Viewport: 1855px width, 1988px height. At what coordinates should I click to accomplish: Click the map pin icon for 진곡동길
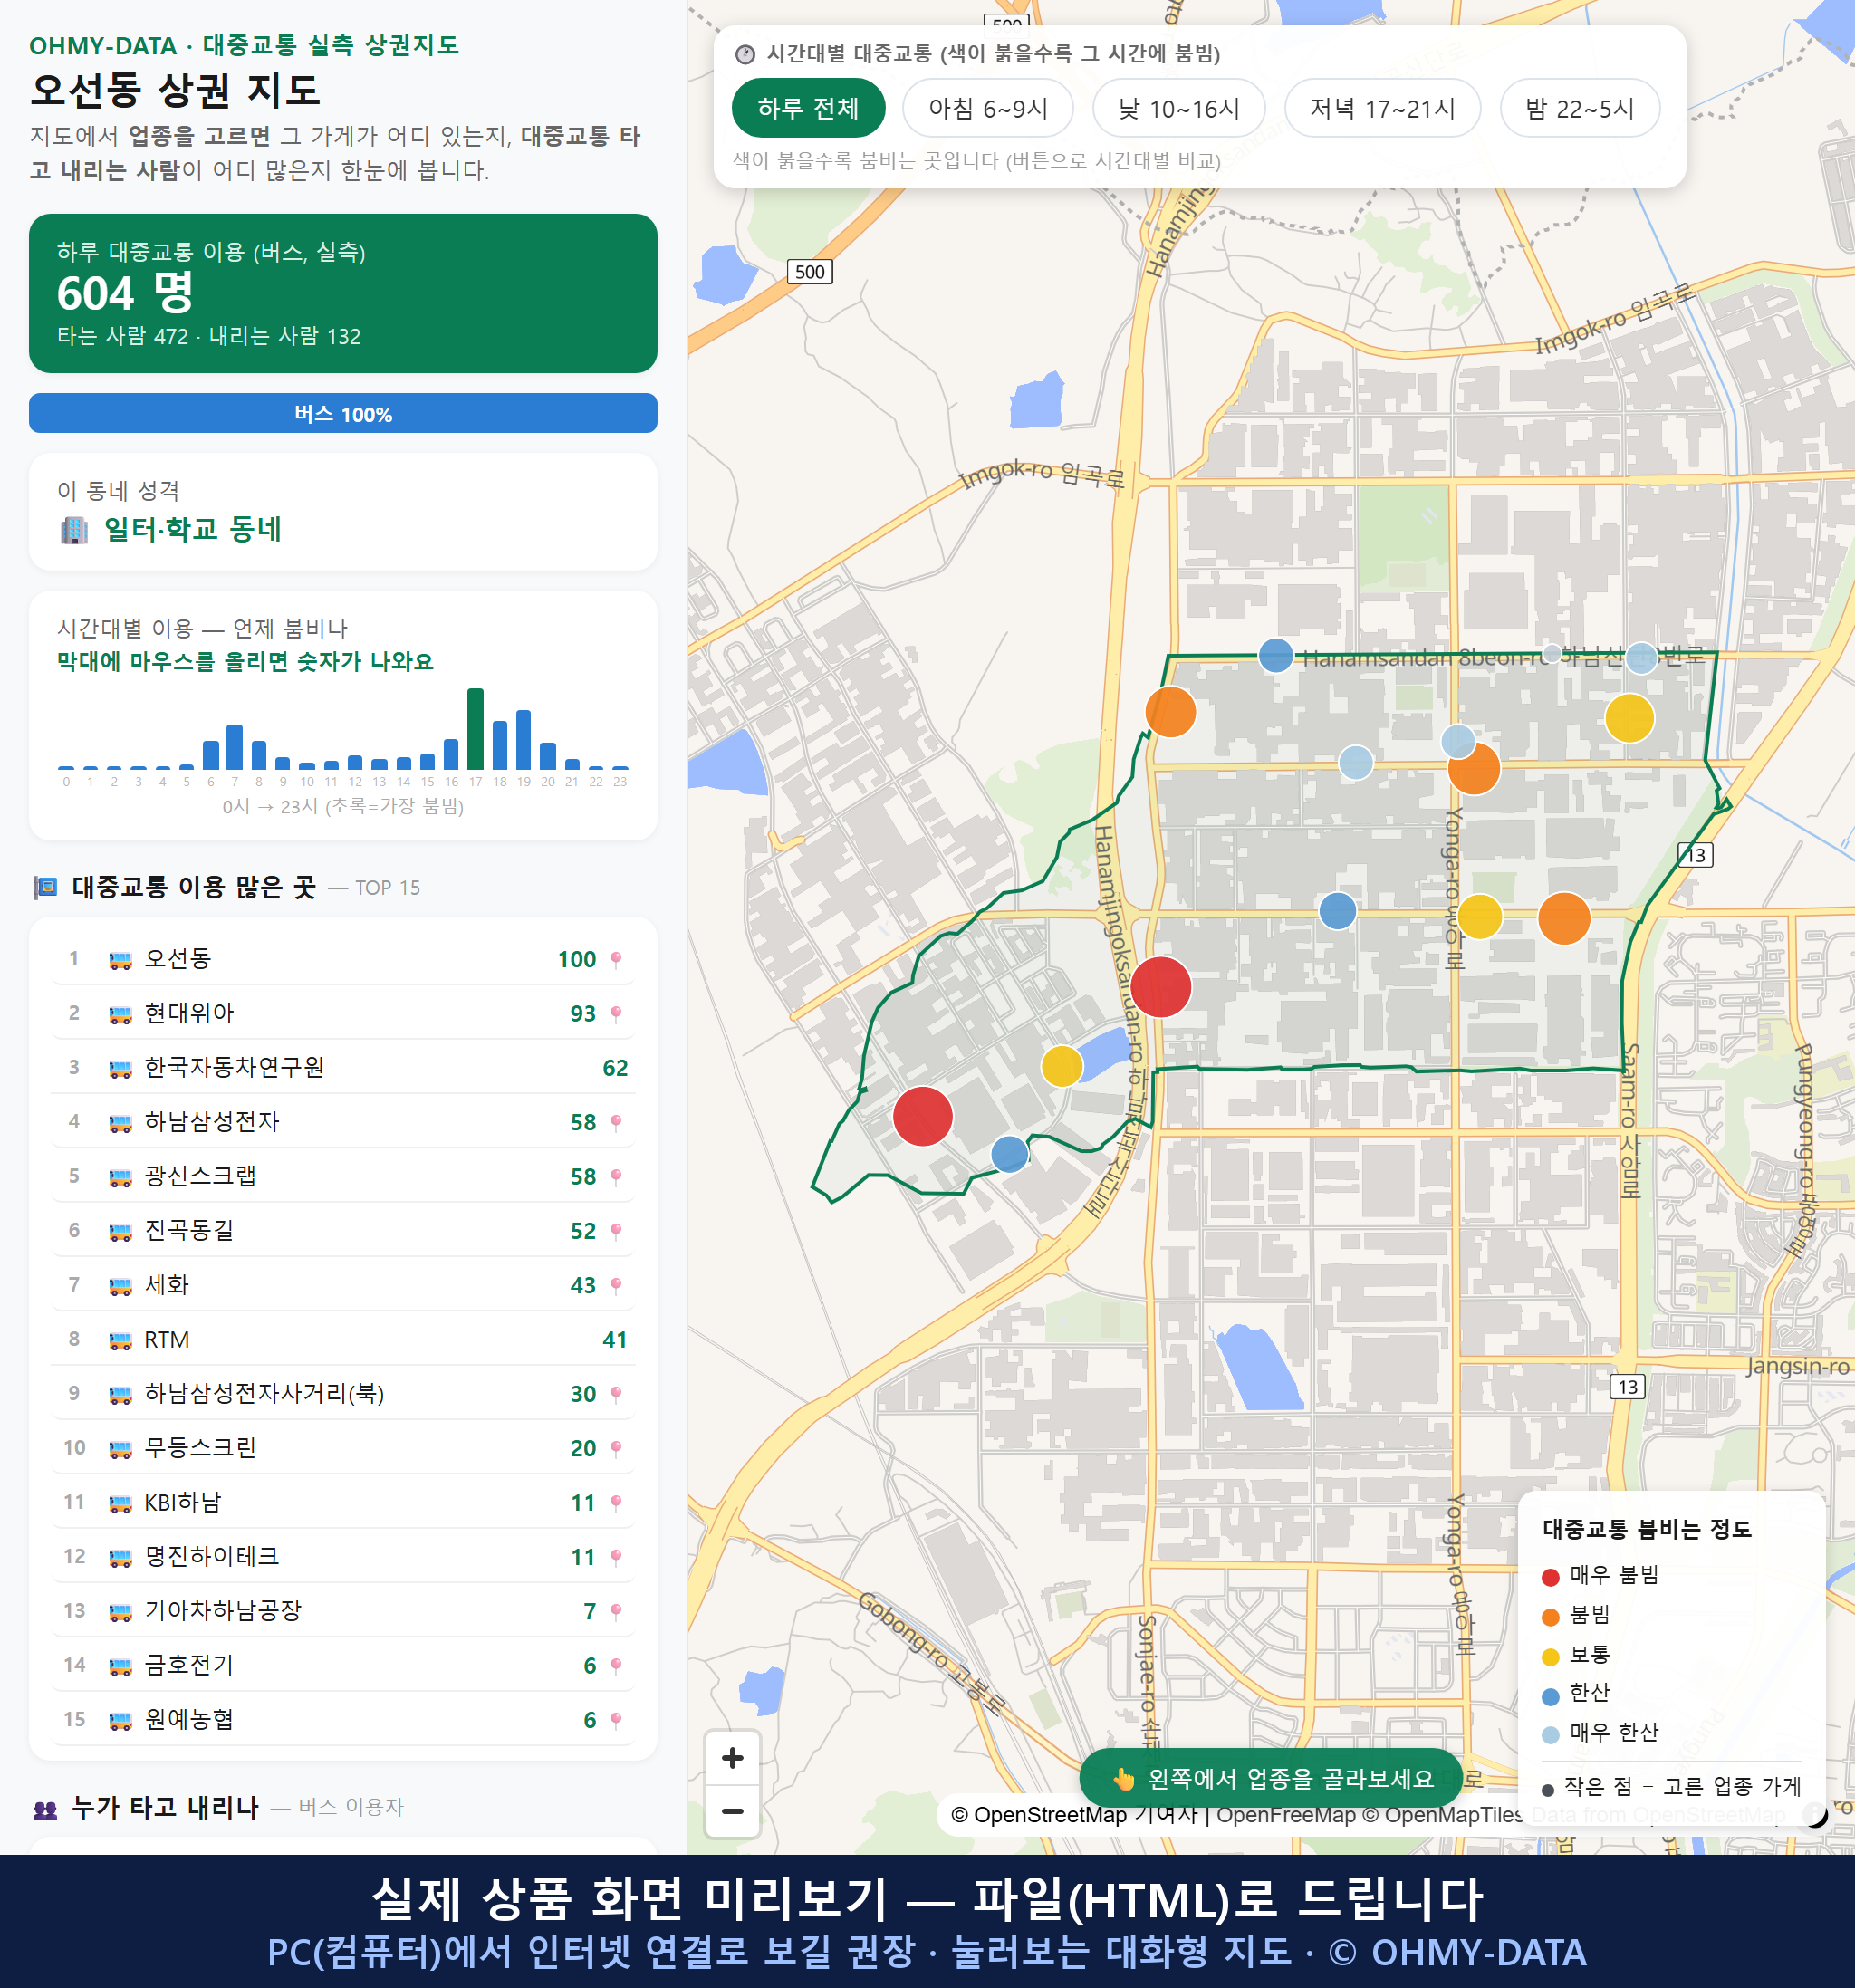[x=616, y=1232]
